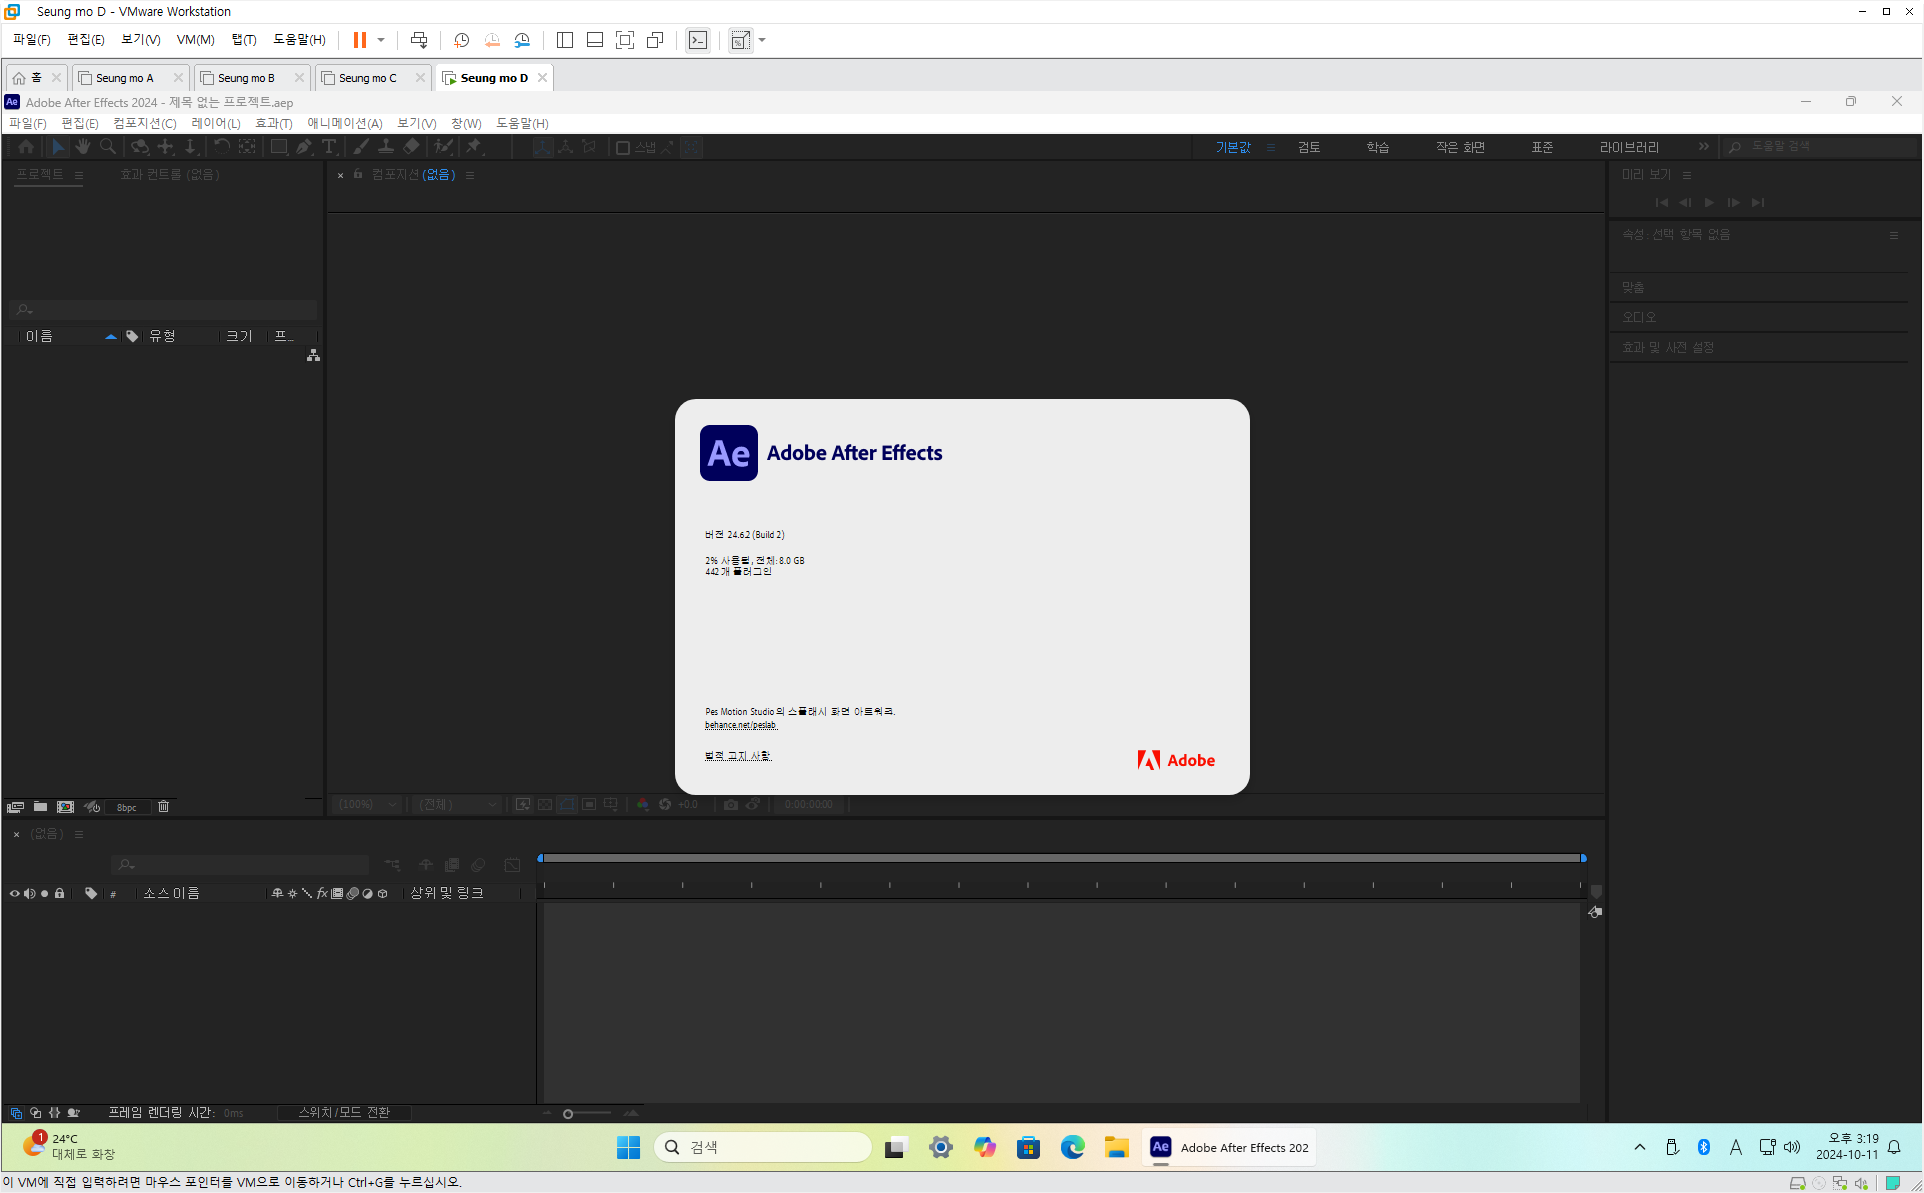The width and height of the screenshot is (1924, 1193).
Task: Toggle the solo column switch
Action: 44,893
